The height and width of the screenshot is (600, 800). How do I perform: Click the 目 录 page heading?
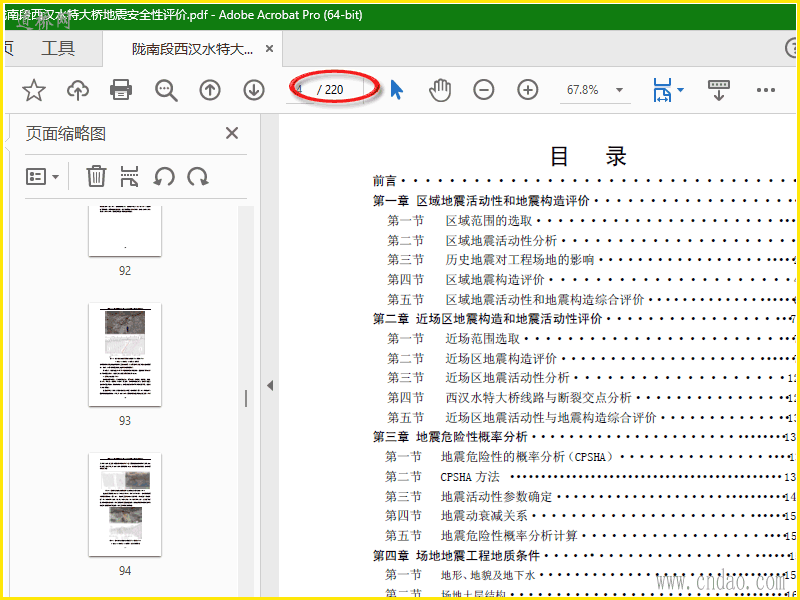[x=588, y=157]
